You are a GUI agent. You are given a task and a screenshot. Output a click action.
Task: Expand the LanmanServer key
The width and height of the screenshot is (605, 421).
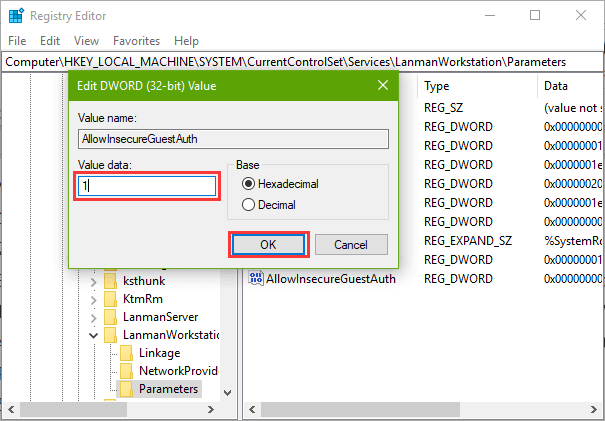pyautogui.click(x=93, y=318)
